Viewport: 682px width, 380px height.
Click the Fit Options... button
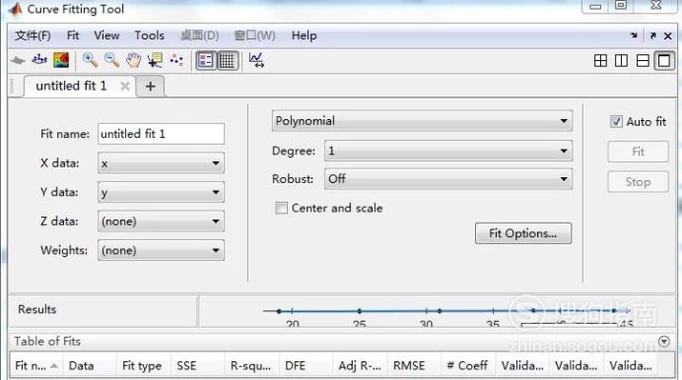pos(523,233)
